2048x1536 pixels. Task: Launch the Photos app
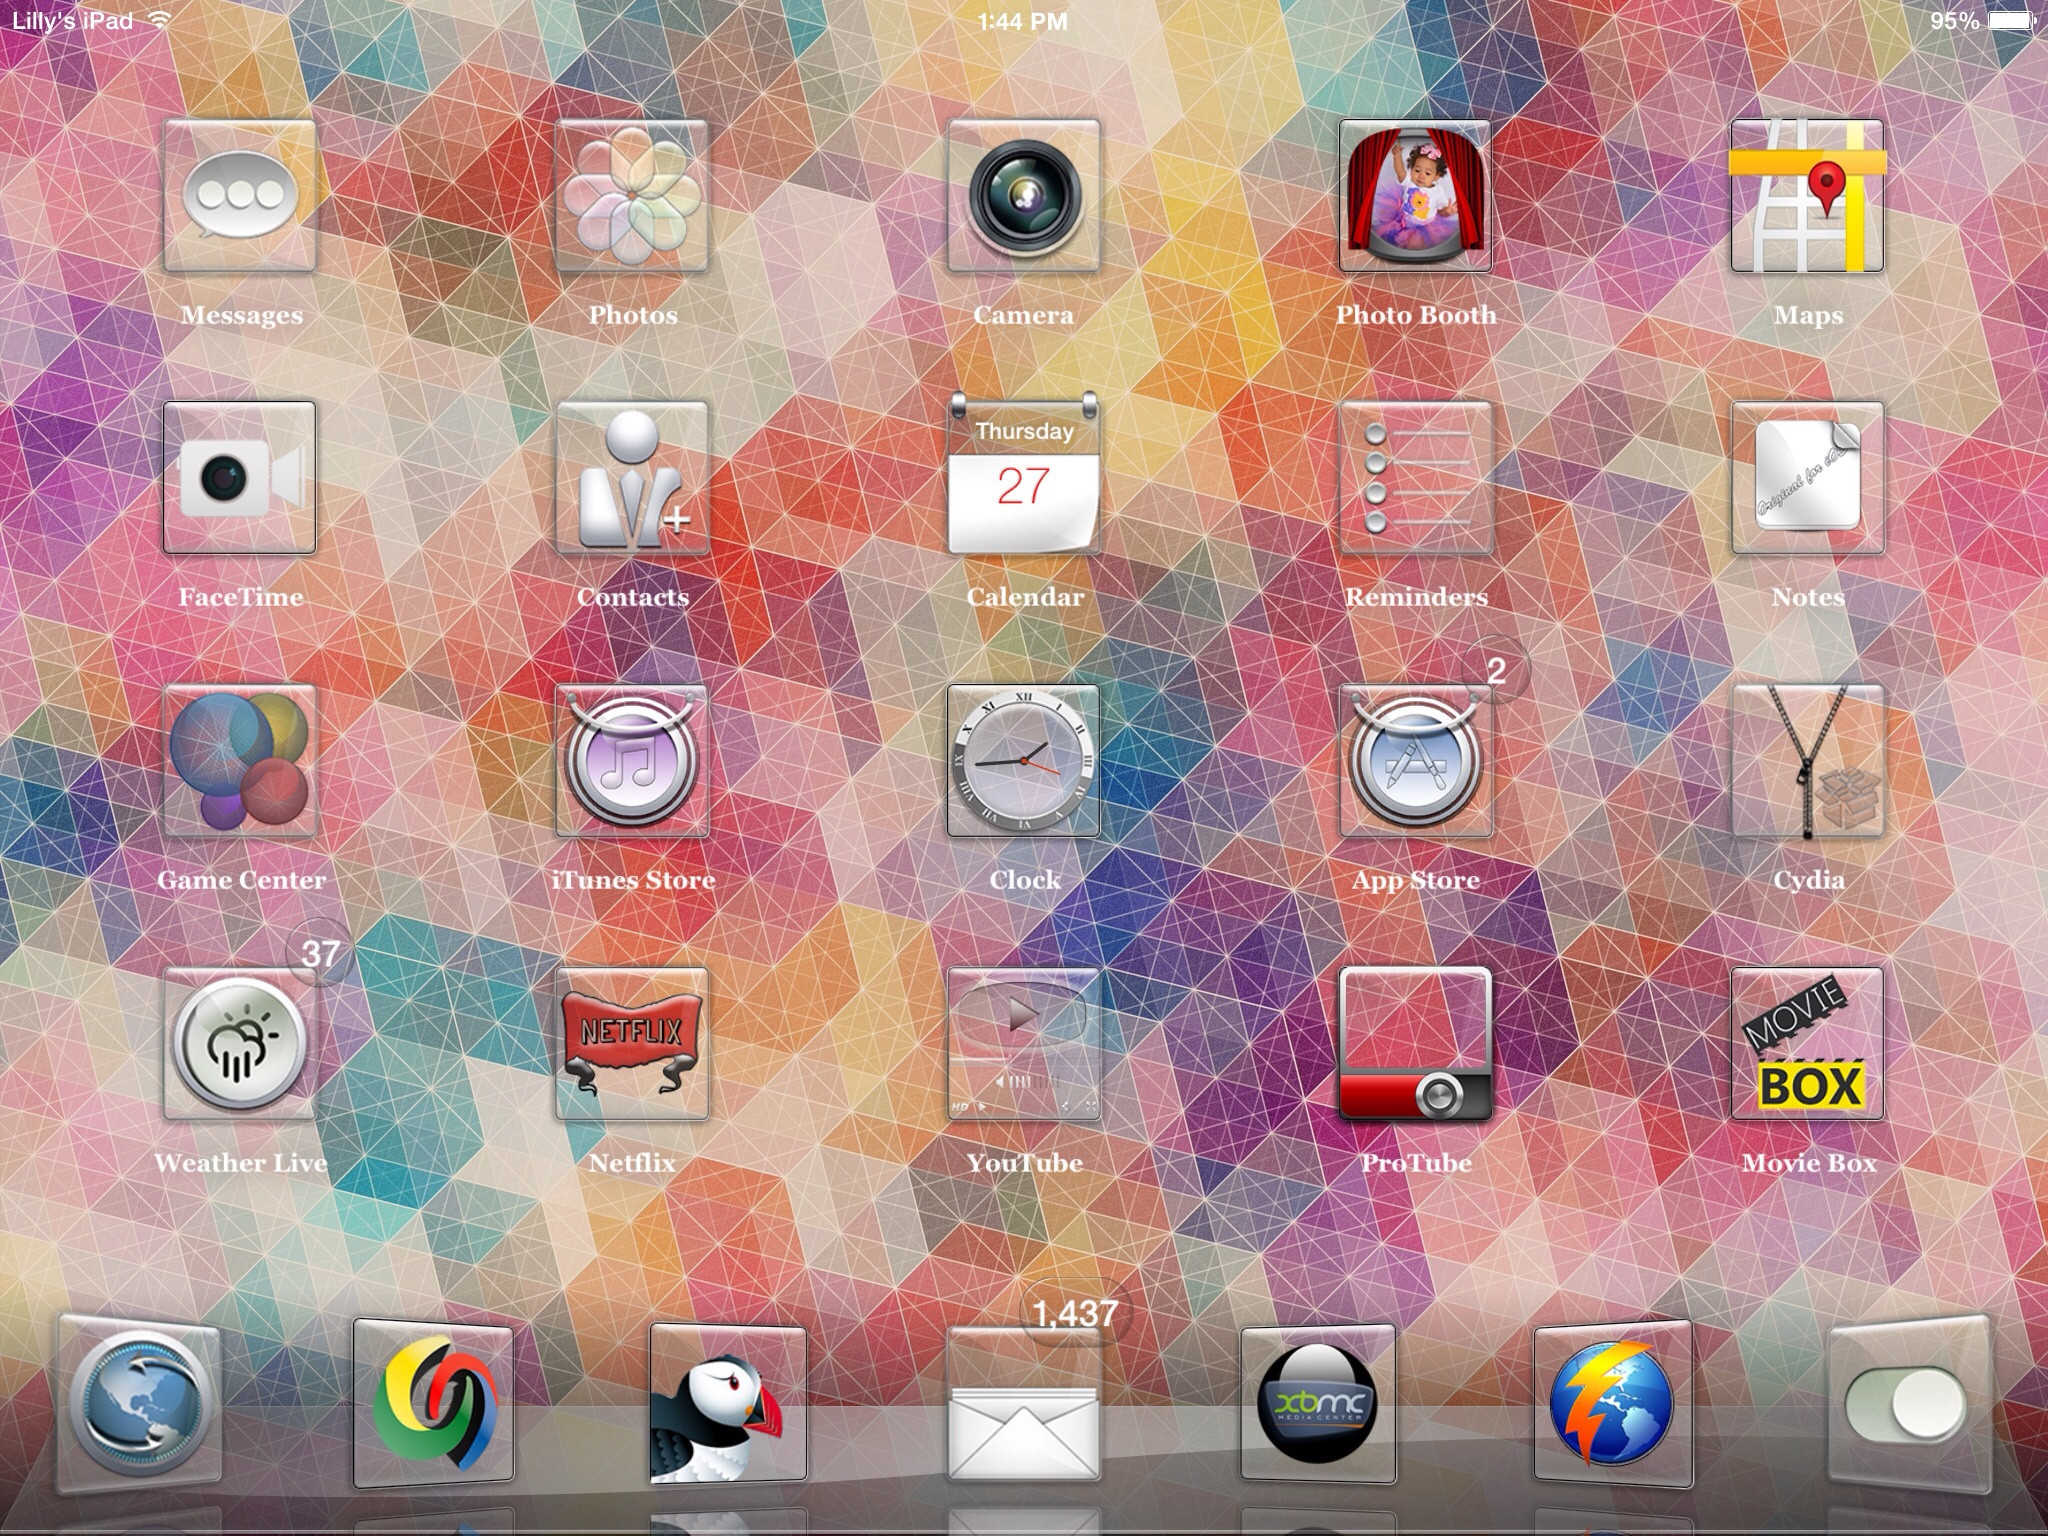tap(632, 196)
